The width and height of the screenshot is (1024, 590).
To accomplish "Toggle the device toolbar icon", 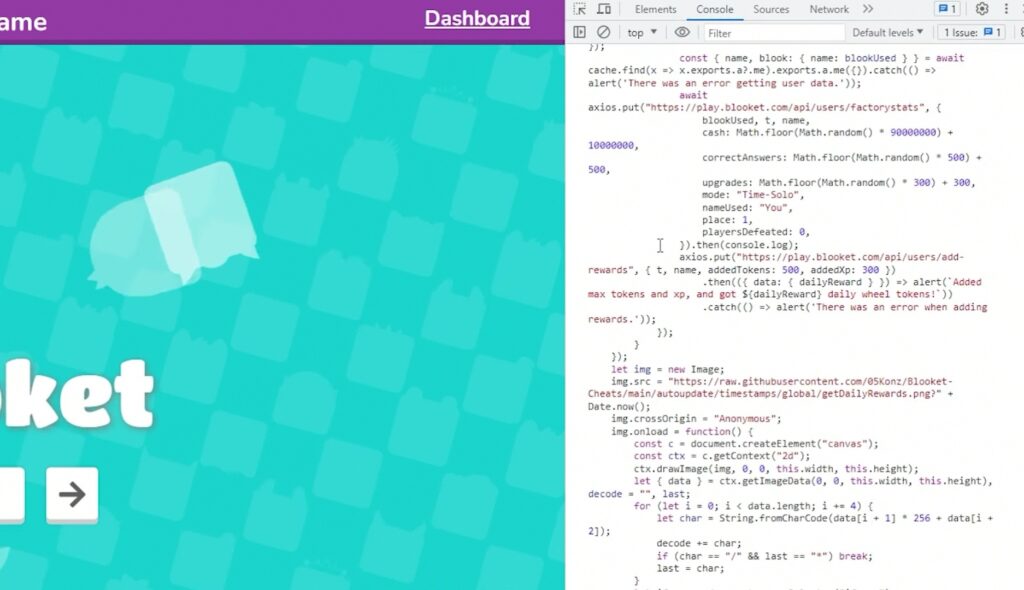I will coord(604,9).
